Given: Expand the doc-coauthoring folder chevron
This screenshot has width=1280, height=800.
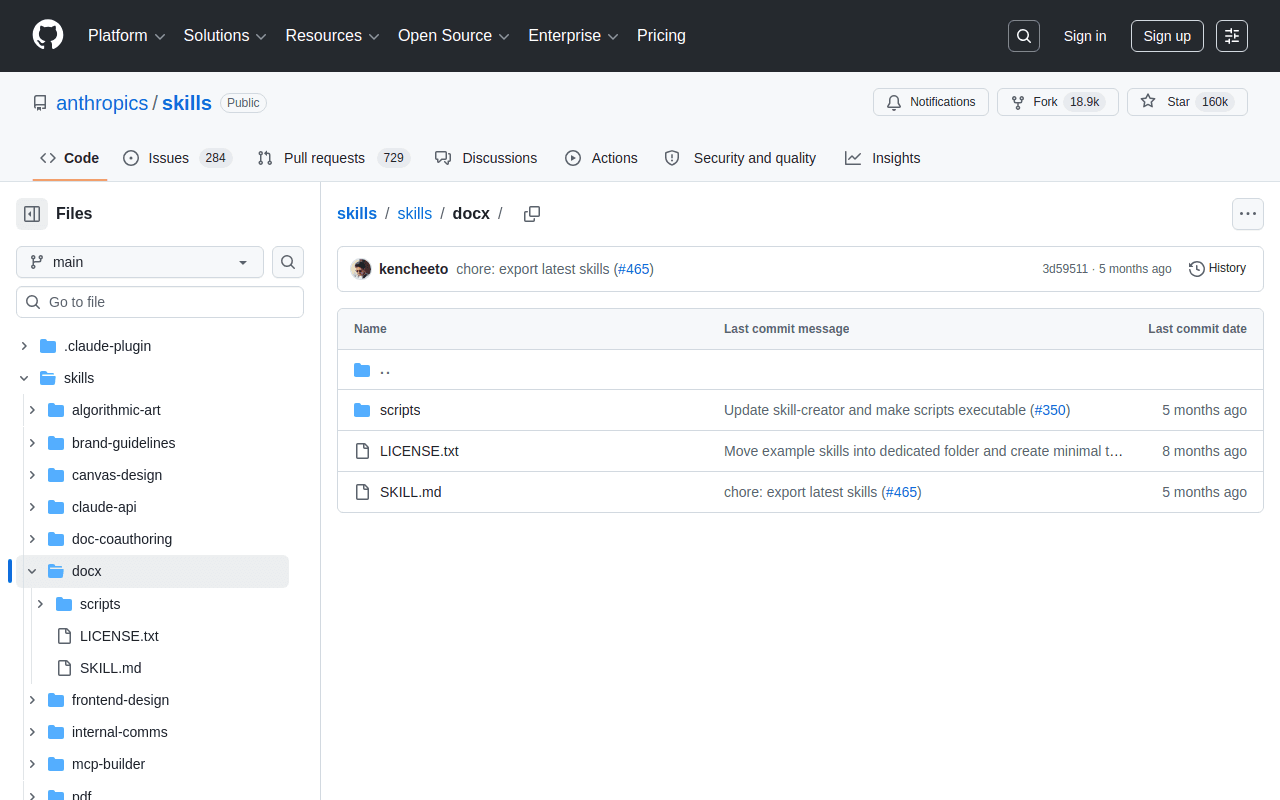Looking at the screenshot, I should tap(32, 539).
